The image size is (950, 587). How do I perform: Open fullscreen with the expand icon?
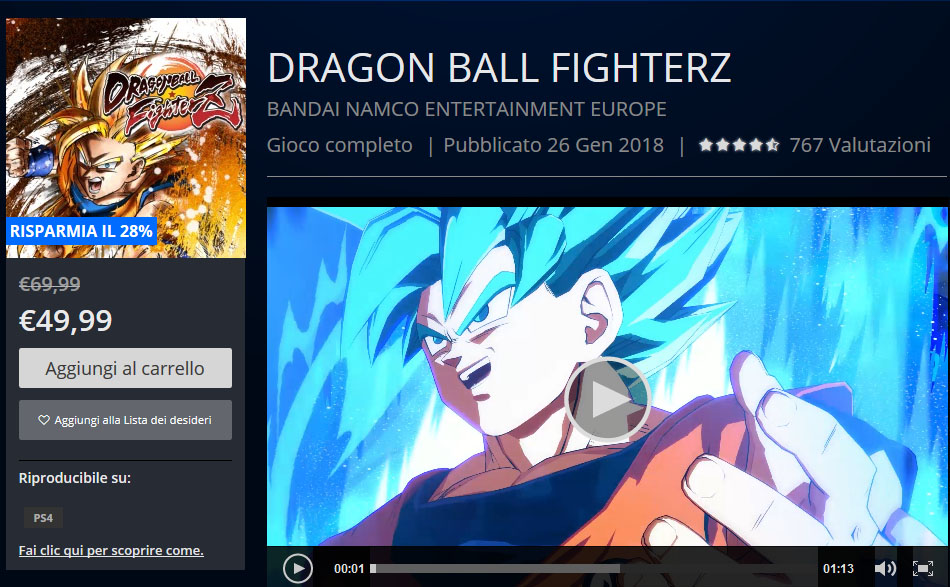tap(923, 568)
